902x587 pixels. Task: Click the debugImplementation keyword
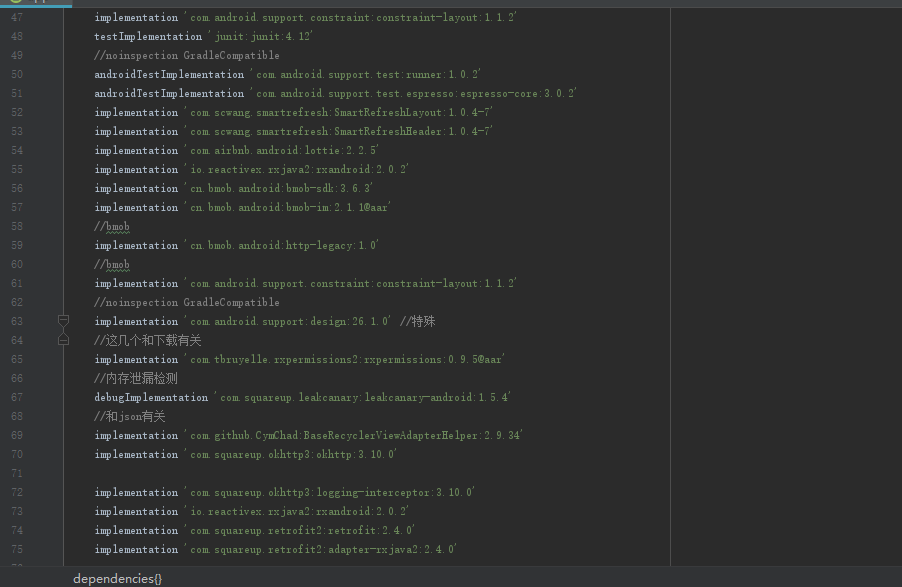[x=151, y=397]
